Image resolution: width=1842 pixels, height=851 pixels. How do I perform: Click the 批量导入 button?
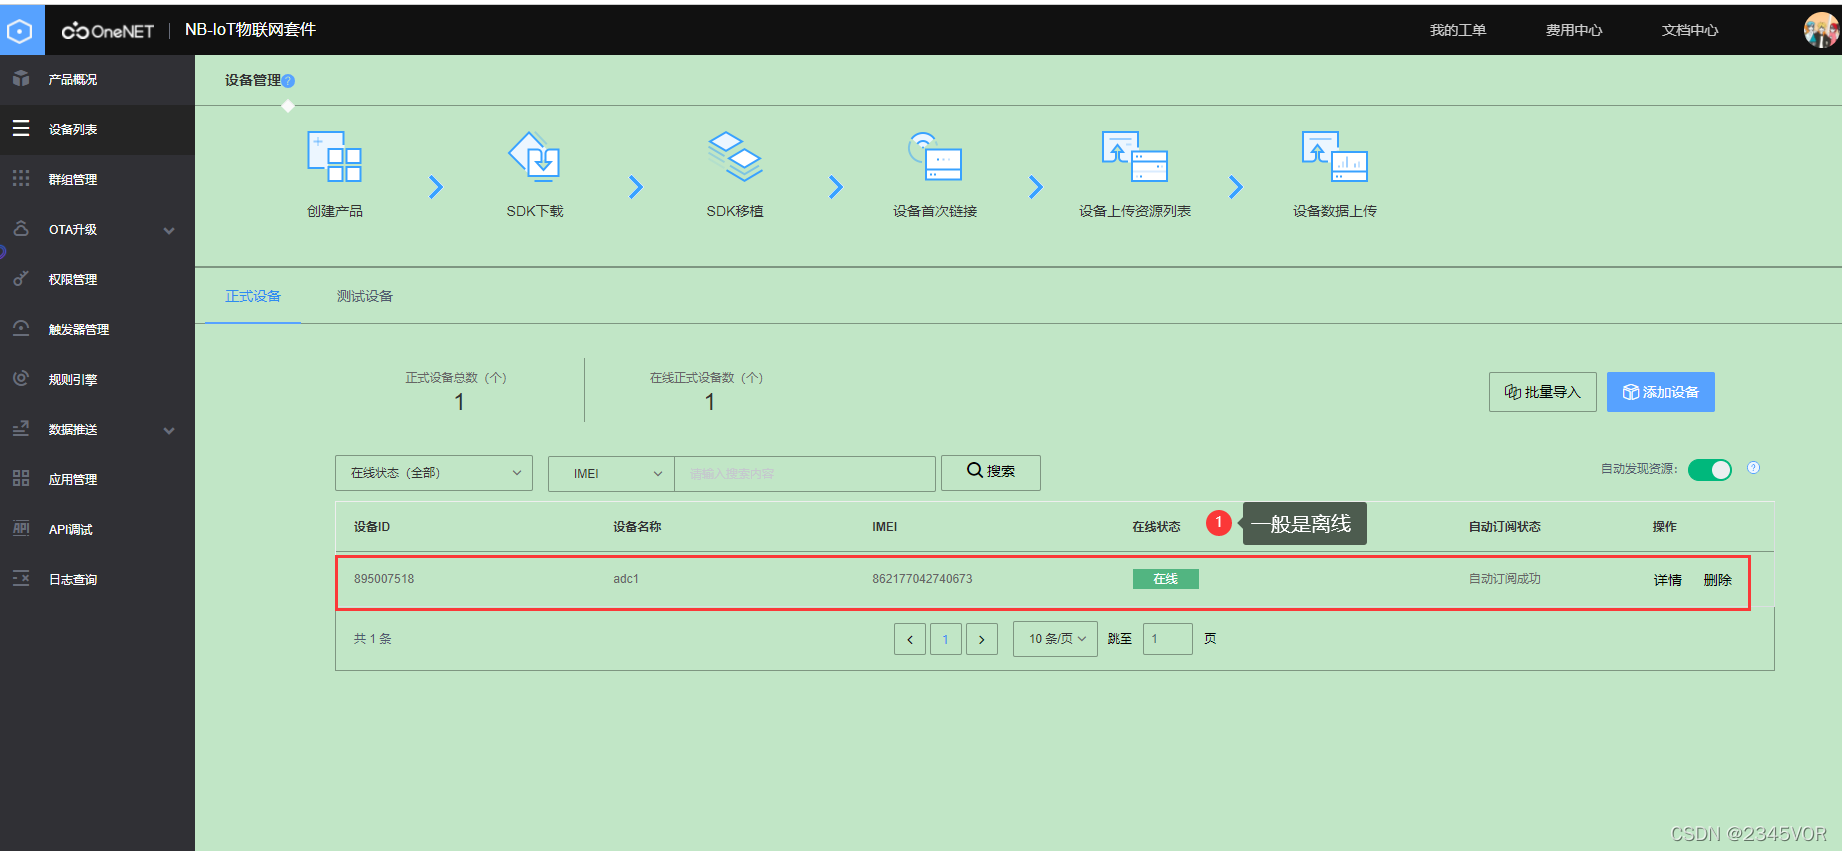click(x=1543, y=392)
